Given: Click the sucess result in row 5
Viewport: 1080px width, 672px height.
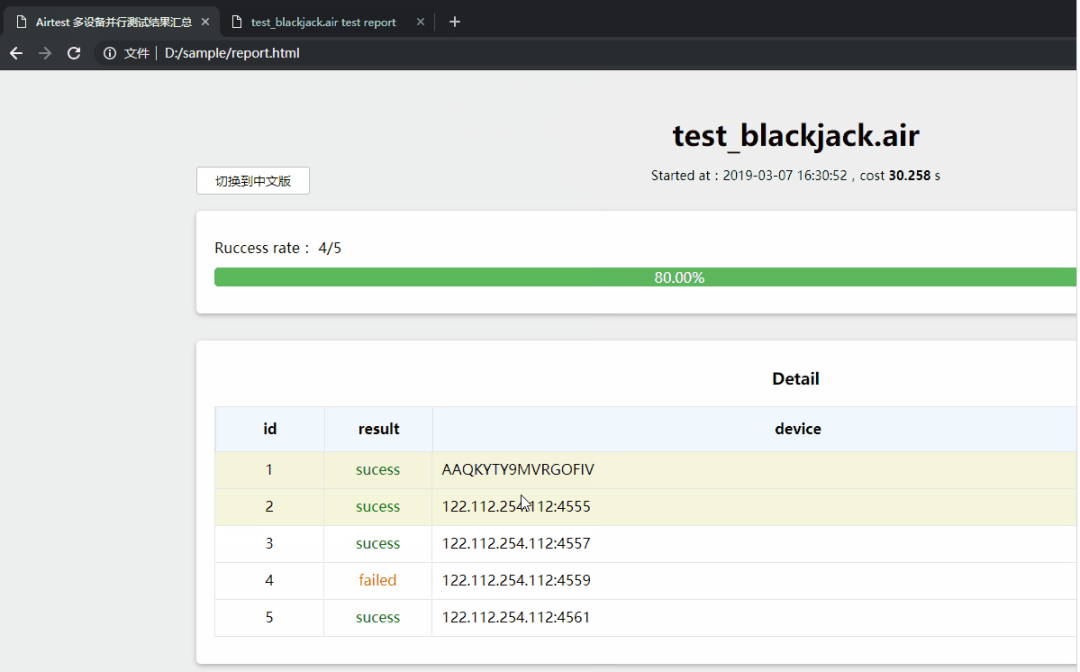Looking at the screenshot, I should pyautogui.click(x=378, y=617).
